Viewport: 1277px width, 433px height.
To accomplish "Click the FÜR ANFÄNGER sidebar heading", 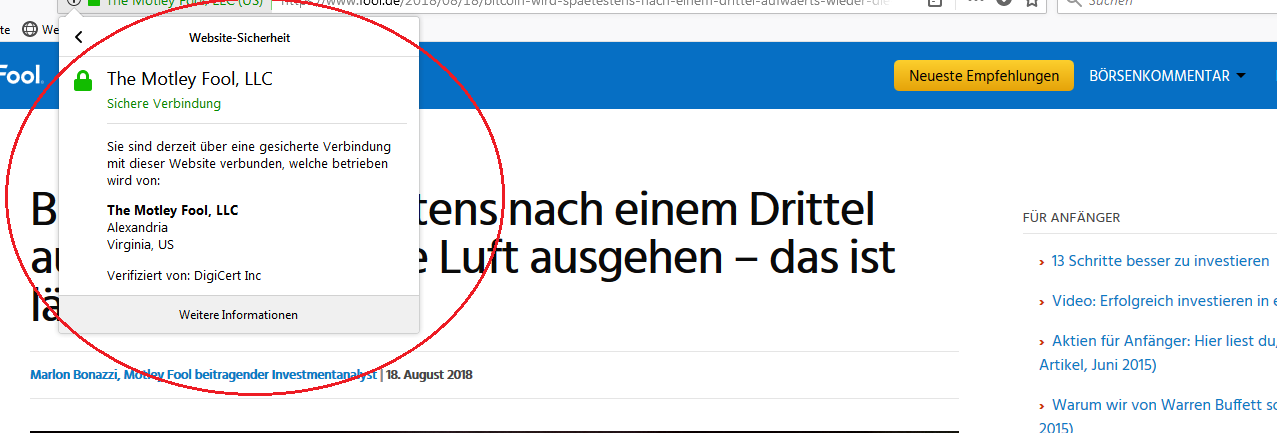I will click(1071, 217).
